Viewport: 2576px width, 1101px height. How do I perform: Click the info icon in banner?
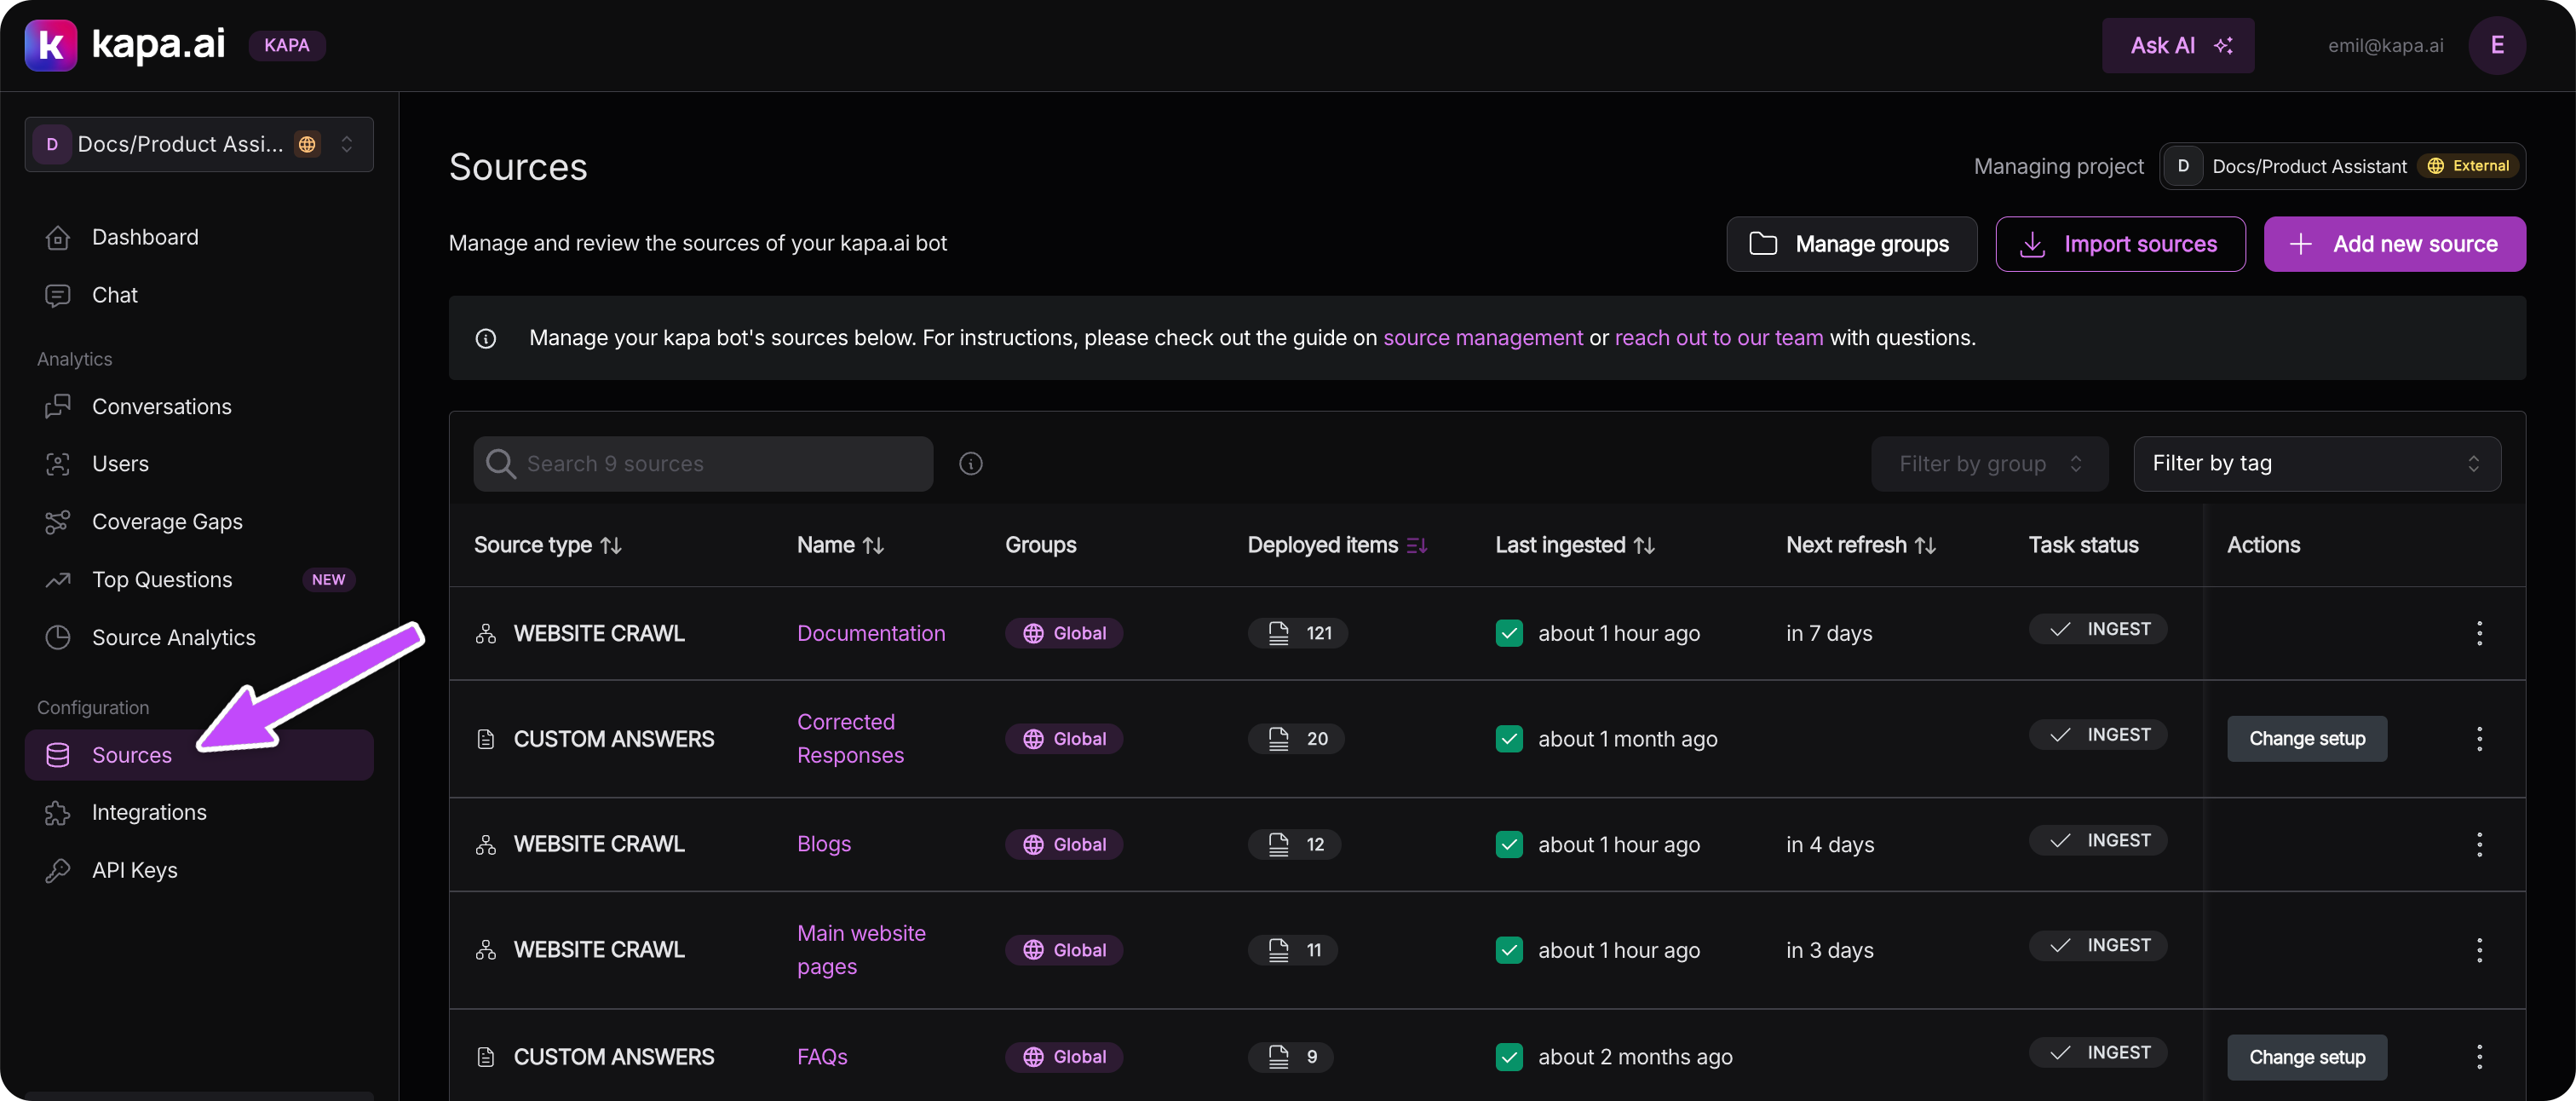pos(486,338)
